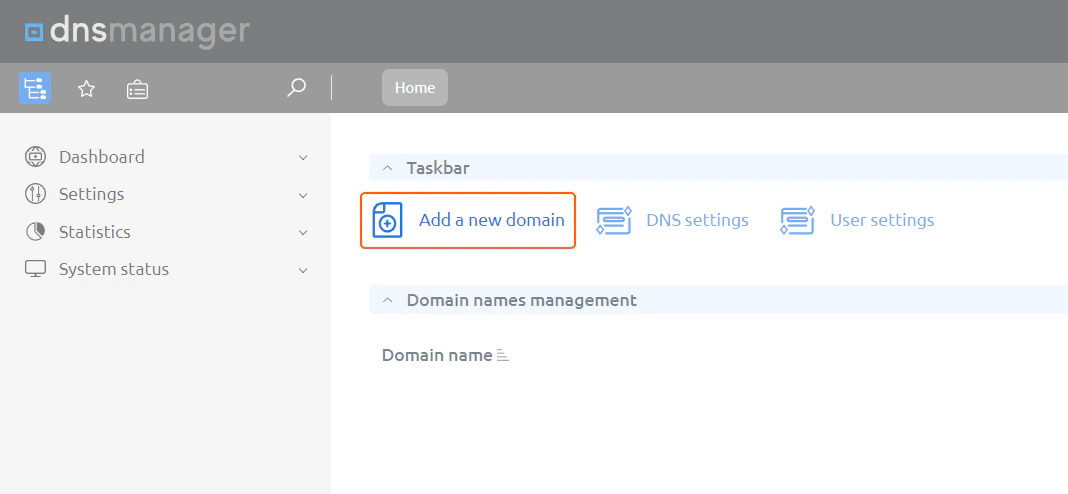
Task: Open the Dashboard menu item
Action: [x=101, y=157]
